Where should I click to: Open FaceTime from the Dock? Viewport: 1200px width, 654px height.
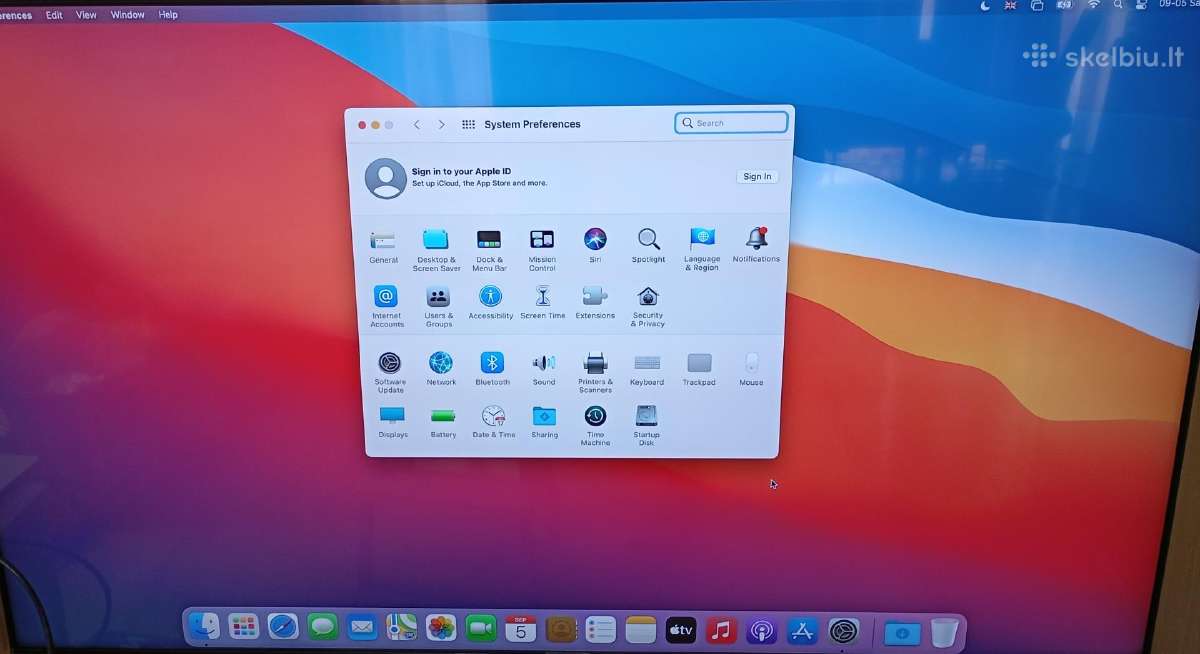pyautogui.click(x=481, y=628)
